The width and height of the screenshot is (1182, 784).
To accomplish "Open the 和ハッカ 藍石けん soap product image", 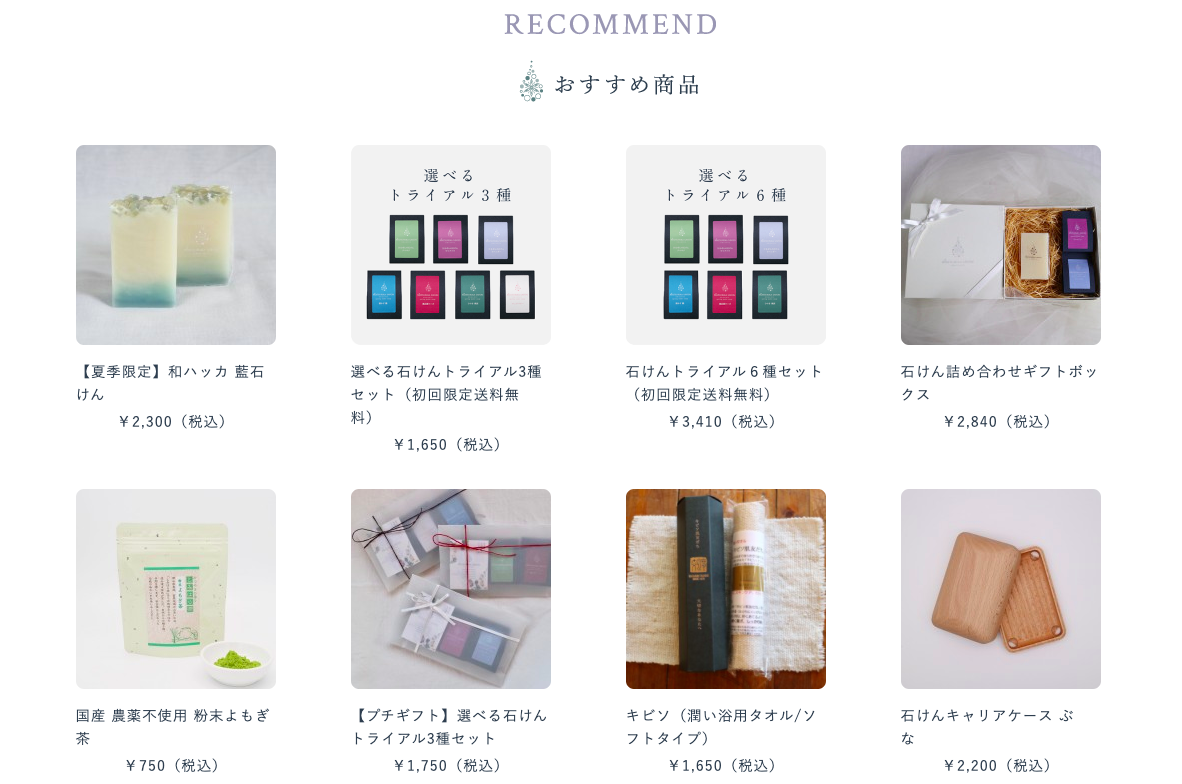I will point(176,245).
